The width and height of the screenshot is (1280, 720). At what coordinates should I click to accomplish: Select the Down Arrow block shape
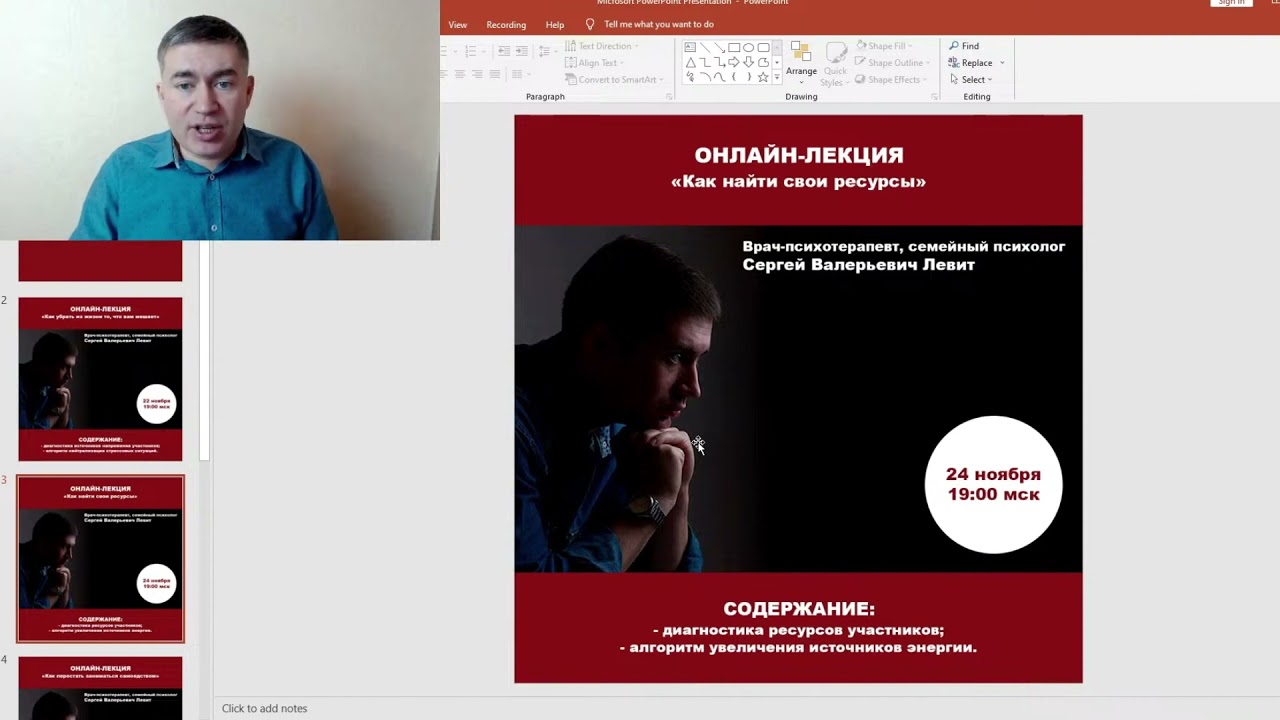pos(748,63)
